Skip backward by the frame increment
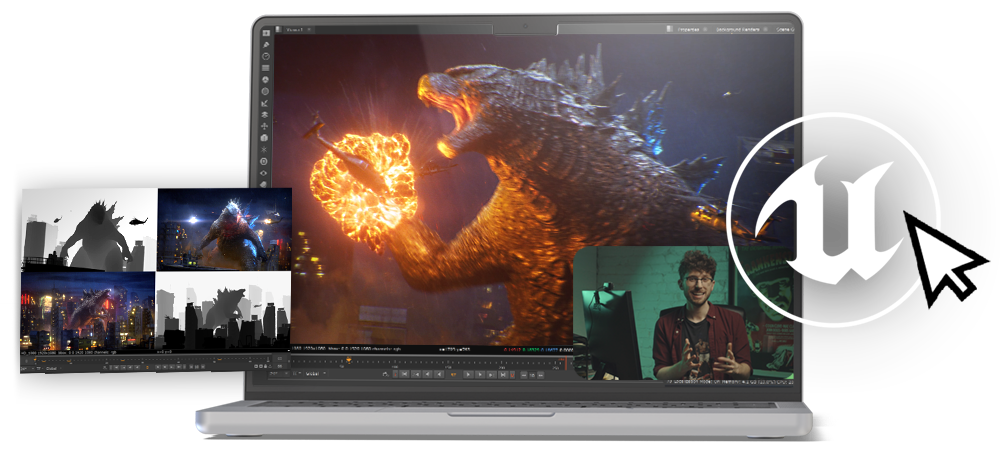 tap(524, 374)
